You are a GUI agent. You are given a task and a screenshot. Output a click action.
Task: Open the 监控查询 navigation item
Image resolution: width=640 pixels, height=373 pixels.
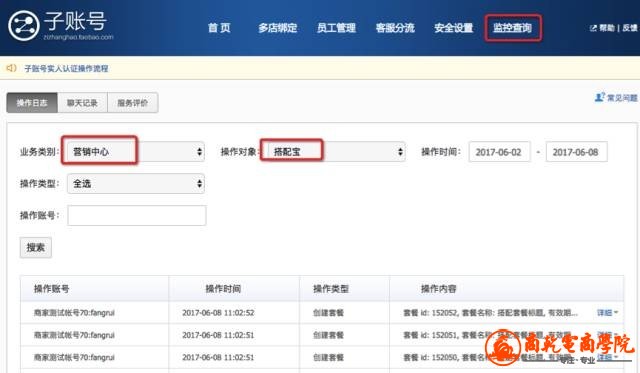[513, 28]
